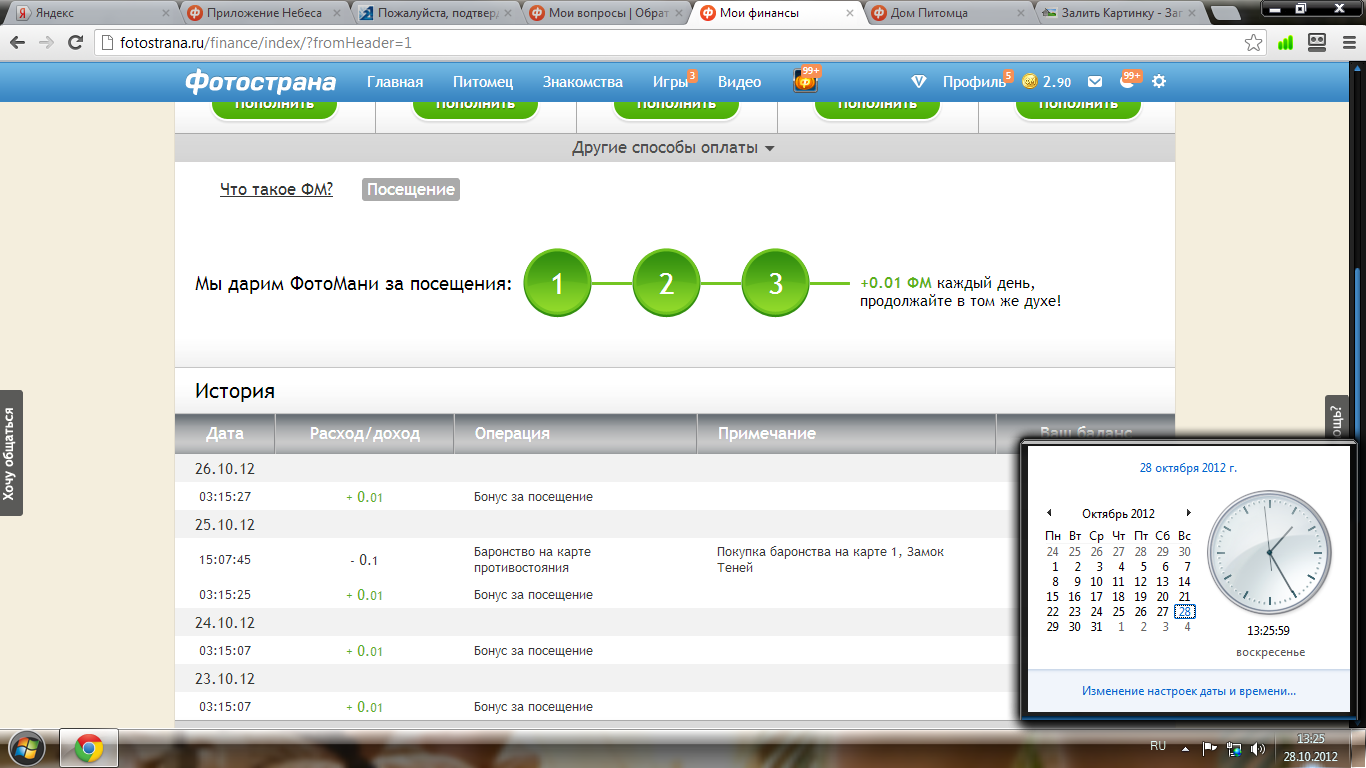Click the diamond VIP icon in header
The height and width of the screenshot is (768, 1366).
919,82
